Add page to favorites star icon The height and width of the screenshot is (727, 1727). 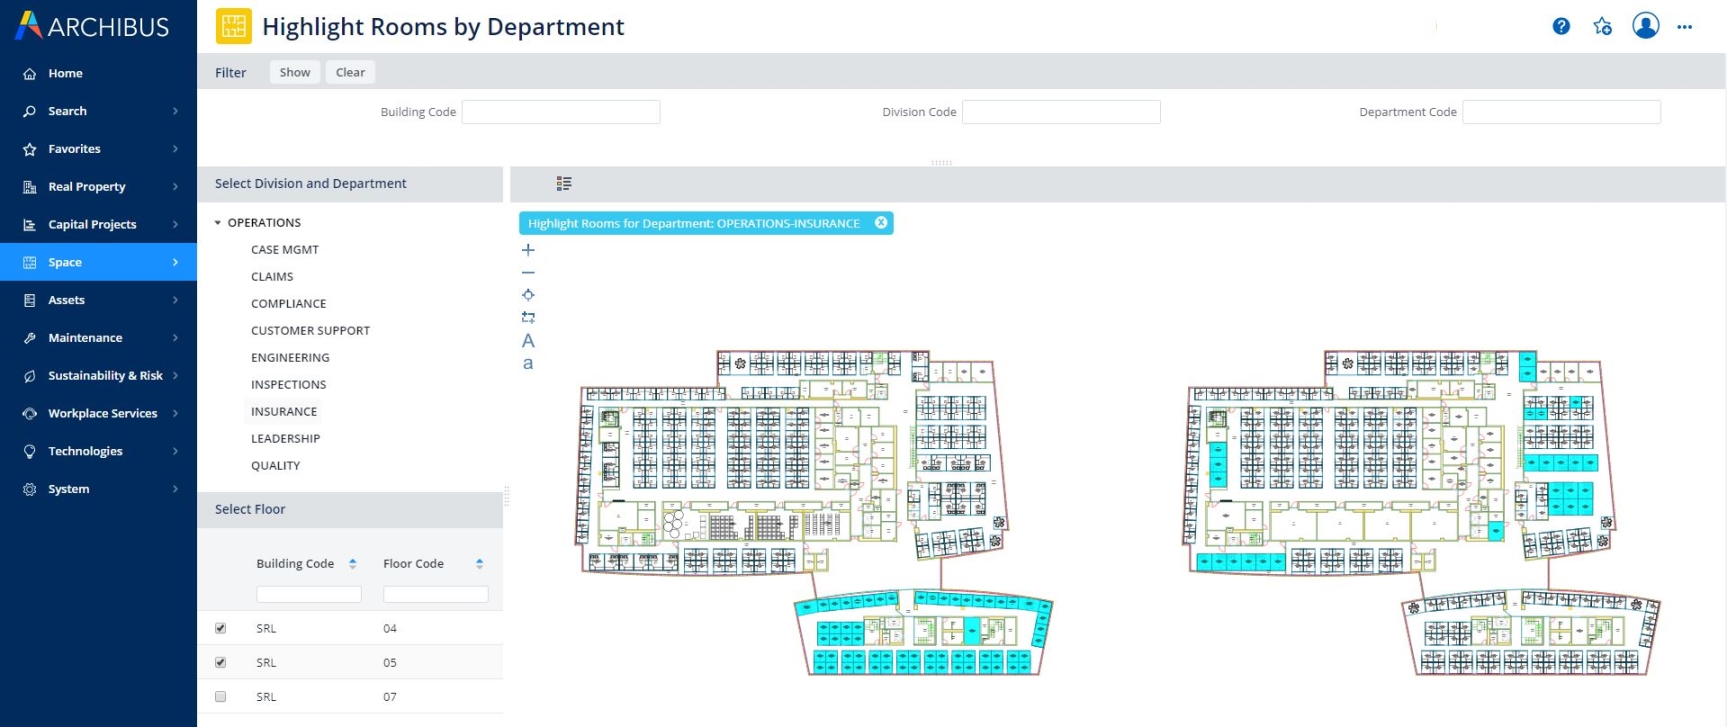click(1603, 27)
